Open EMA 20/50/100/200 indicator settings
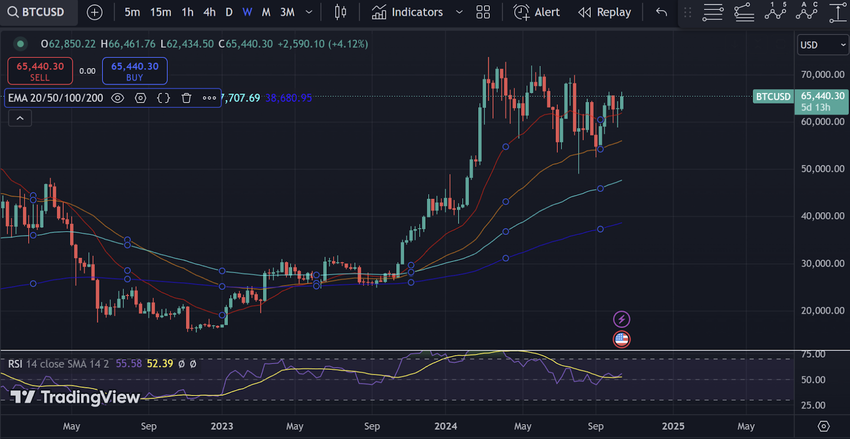The width and height of the screenshot is (850, 439). pyautogui.click(x=141, y=98)
